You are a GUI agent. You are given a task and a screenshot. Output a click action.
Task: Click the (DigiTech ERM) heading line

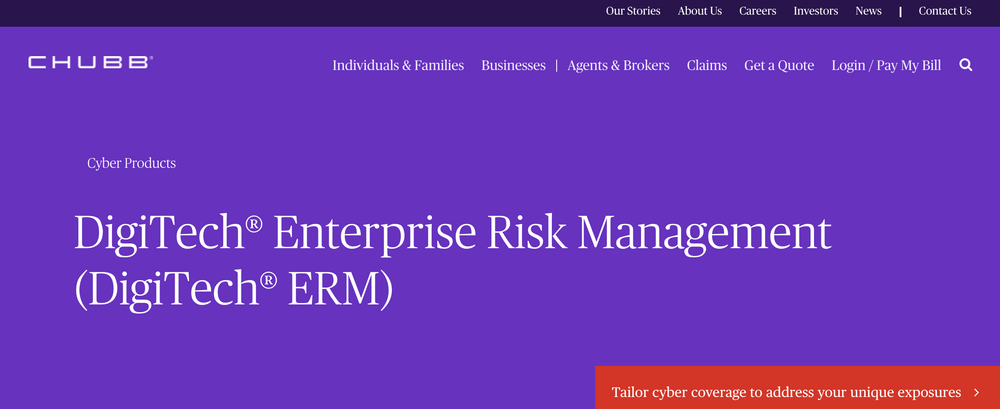click(233, 290)
